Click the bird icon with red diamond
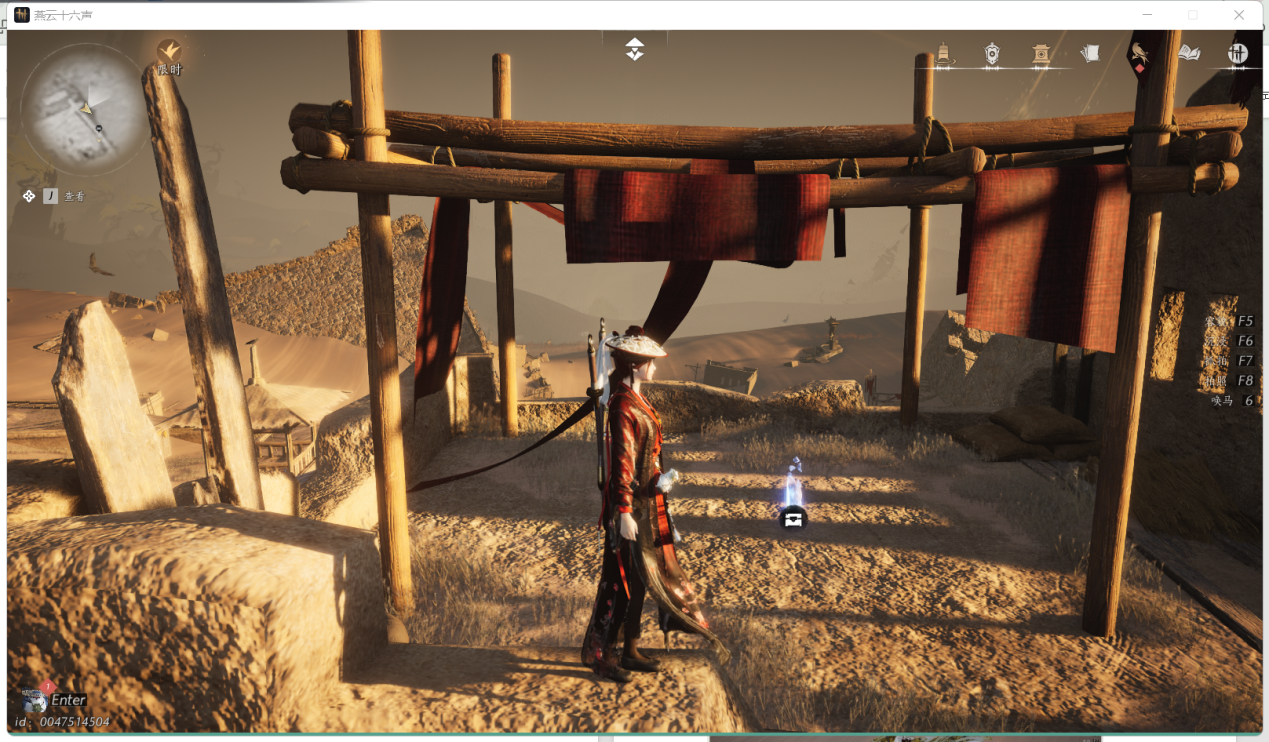1269x742 pixels. pyautogui.click(x=1139, y=54)
